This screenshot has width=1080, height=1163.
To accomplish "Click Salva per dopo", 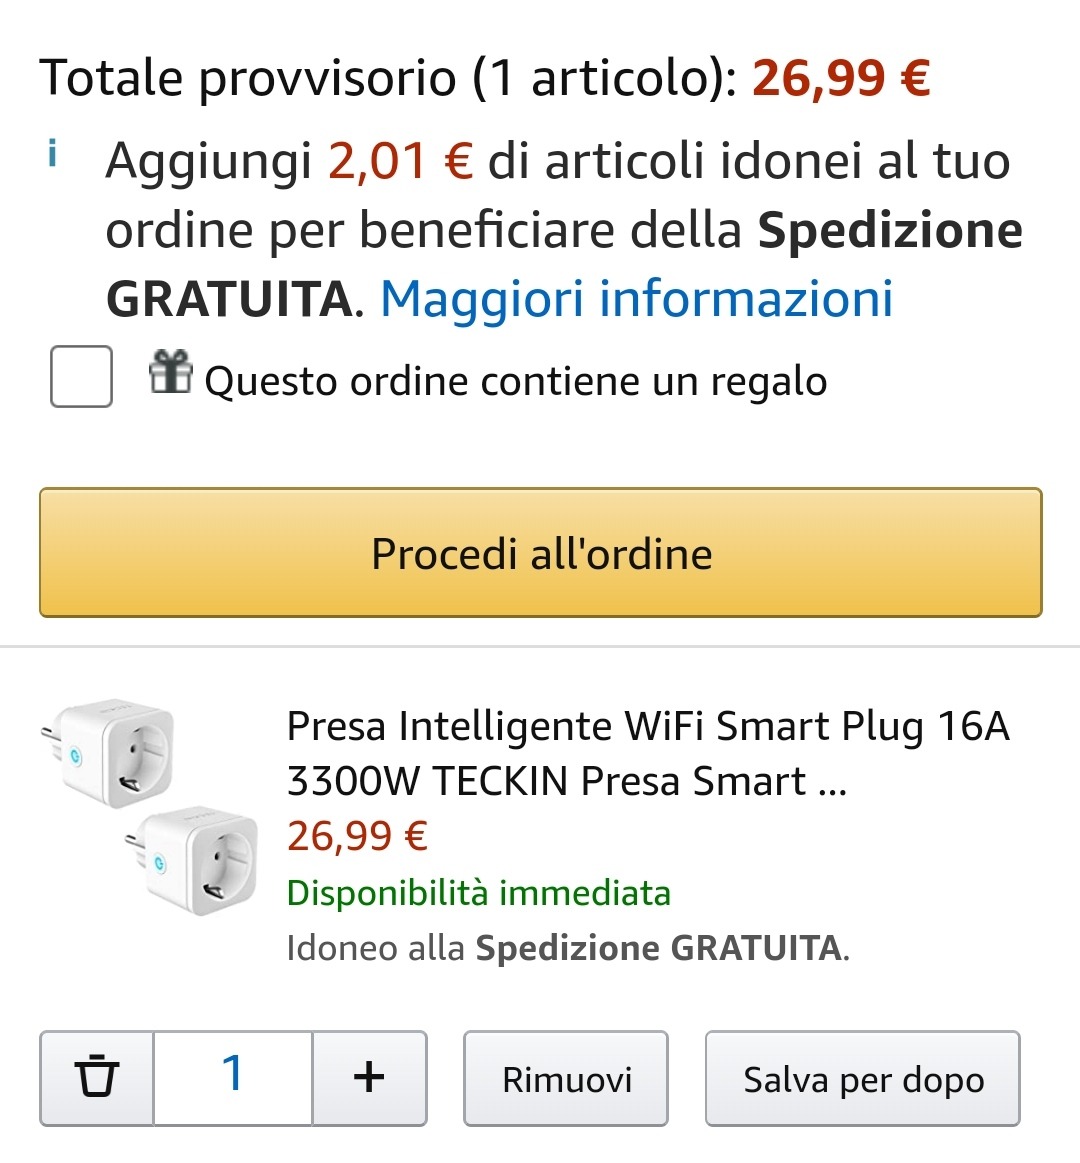I will click(x=863, y=1079).
